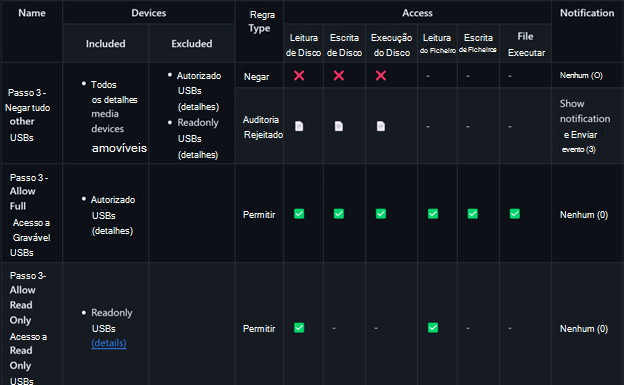Click the 'Auditoria Rejeitado' rule type cell
This screenshot has height=385, width=624.
(x=263, y=127)
